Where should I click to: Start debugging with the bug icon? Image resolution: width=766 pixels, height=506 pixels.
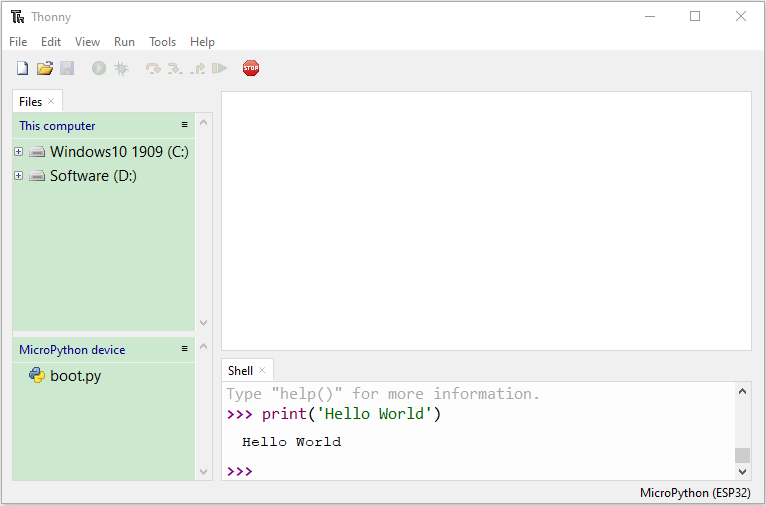[x=121, y=68]
